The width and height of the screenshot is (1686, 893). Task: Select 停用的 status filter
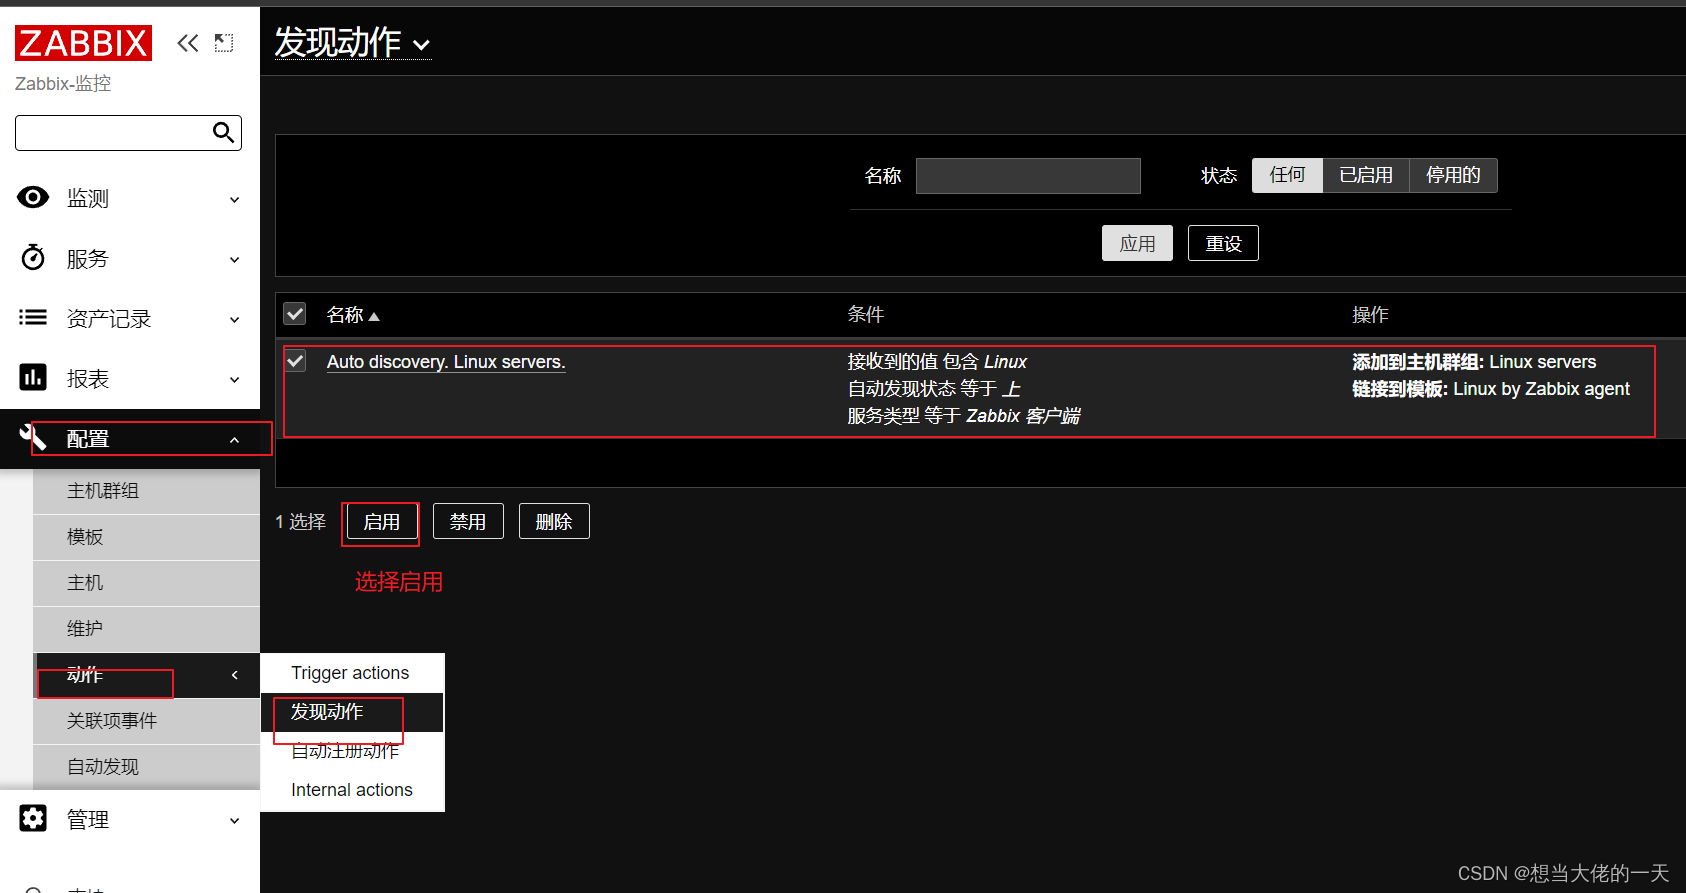pyautogui.click(x=1453, y=175)
